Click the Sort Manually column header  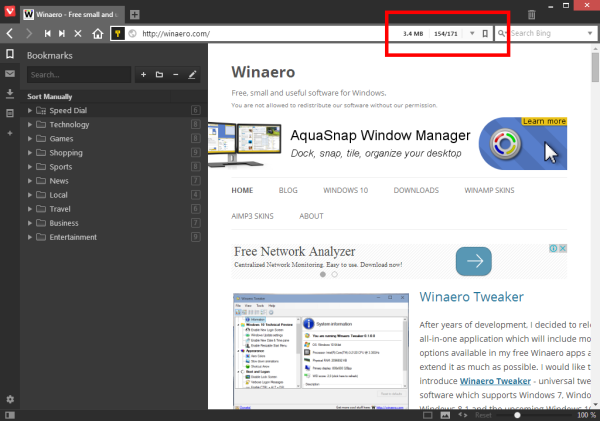[x=49, y=97]
